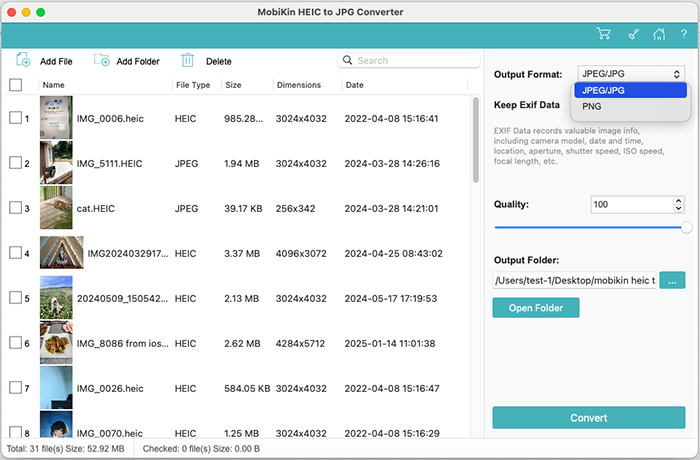Select PNG from format list
700x460 pixels.
point(630,106)
